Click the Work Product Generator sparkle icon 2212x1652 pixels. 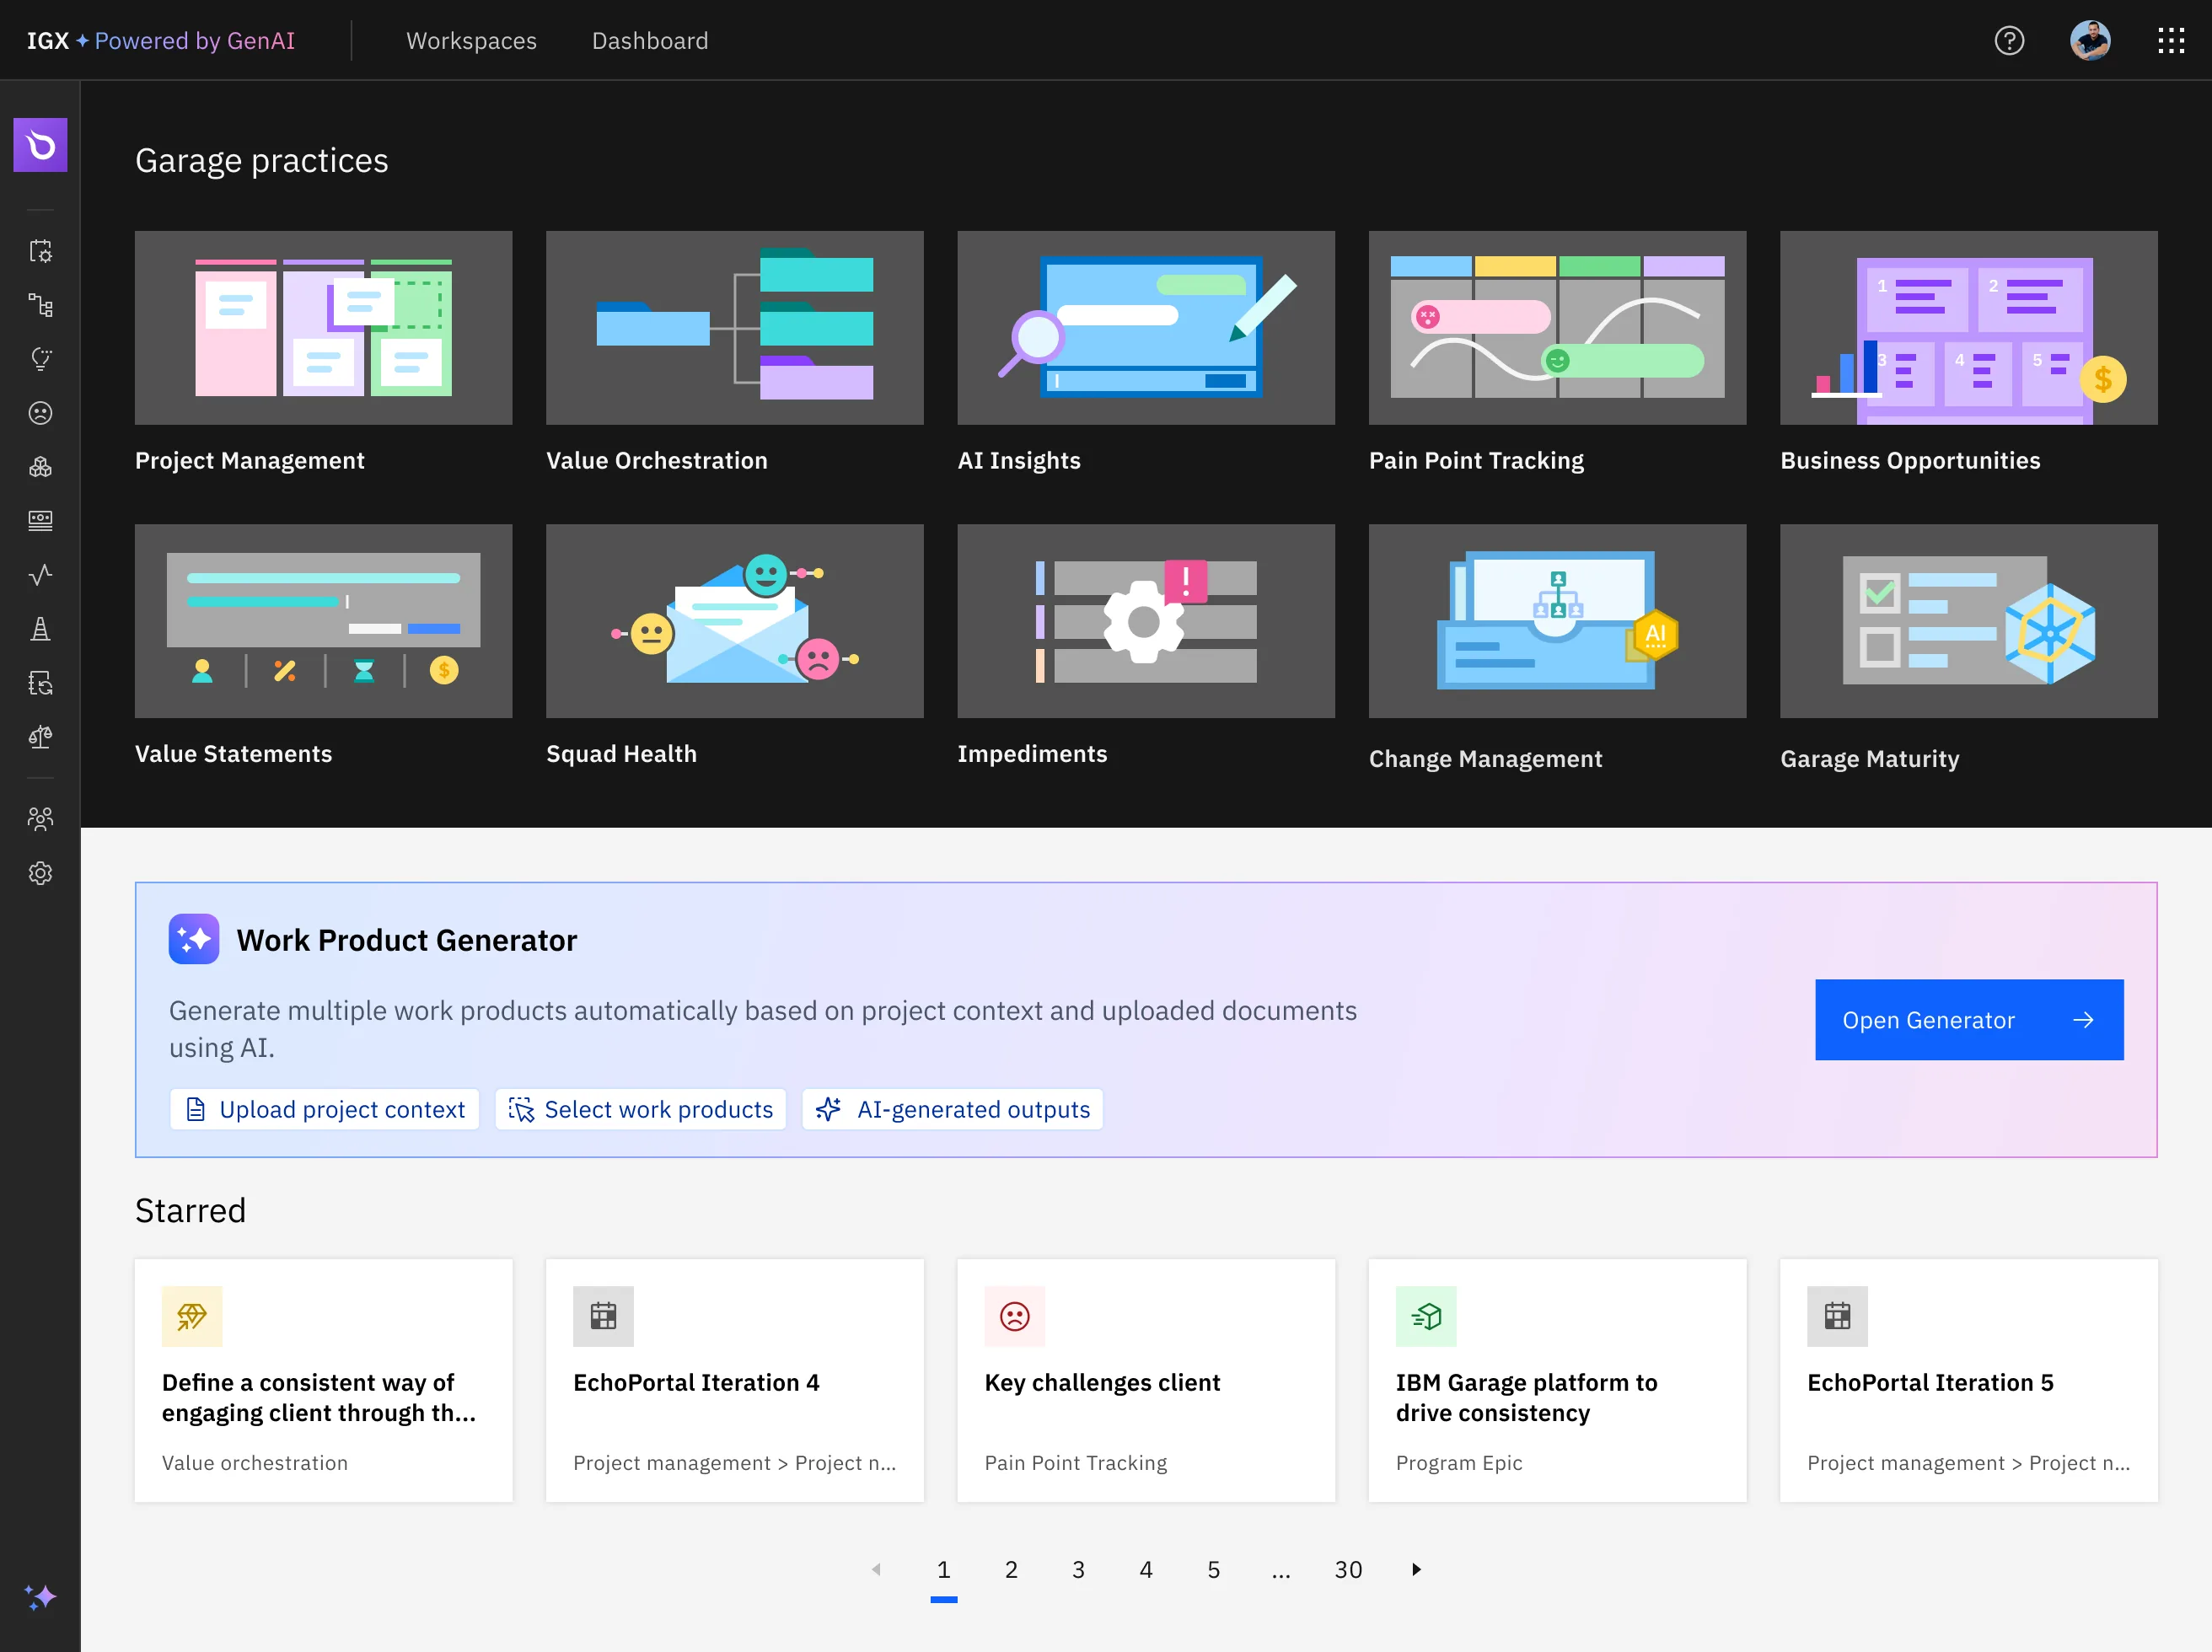[x=194, y=939]
